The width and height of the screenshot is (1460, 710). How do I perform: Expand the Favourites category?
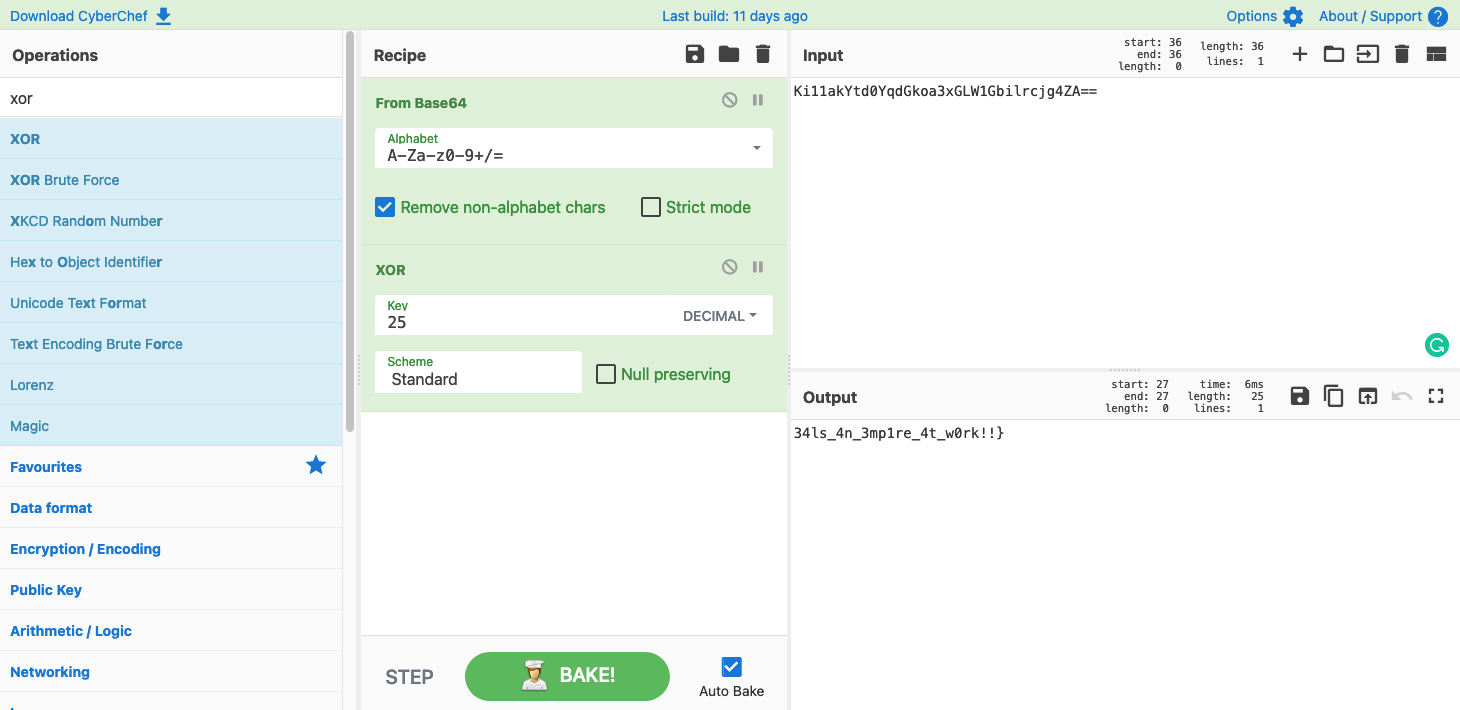coord(46,467)
